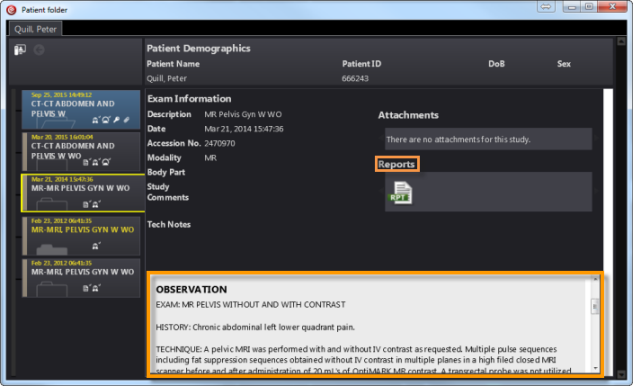The image size is (633, 386).
Task: Click the report scrollbar thumb
Action: [595, 306]
